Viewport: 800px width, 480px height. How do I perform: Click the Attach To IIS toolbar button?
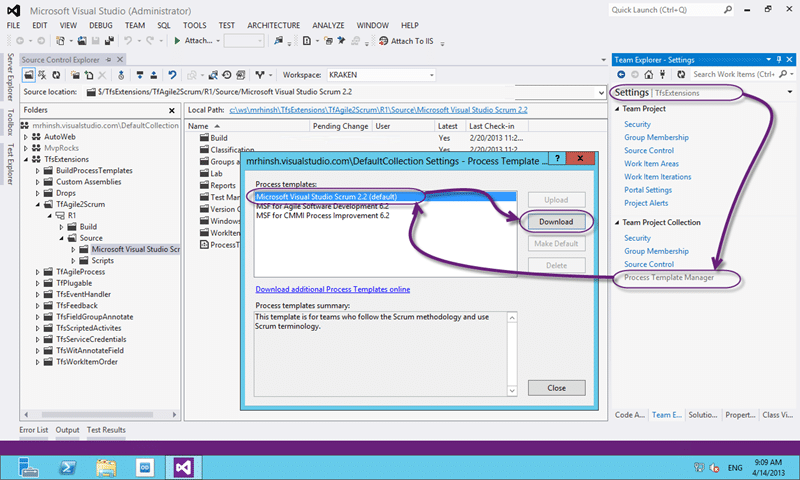[x=407, y=41]
